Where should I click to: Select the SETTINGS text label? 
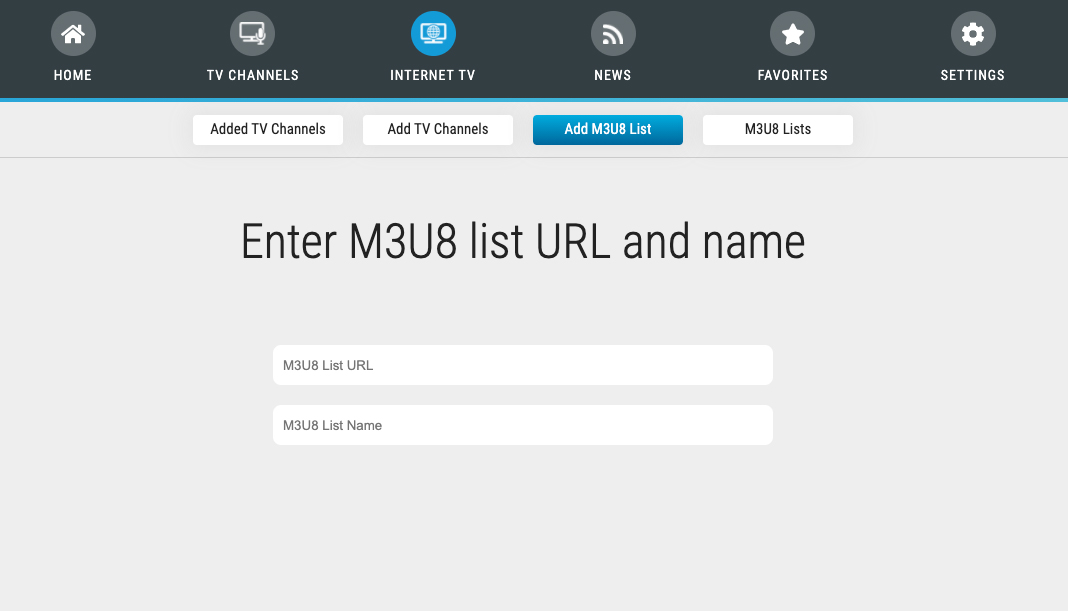(x=972, y=75)
